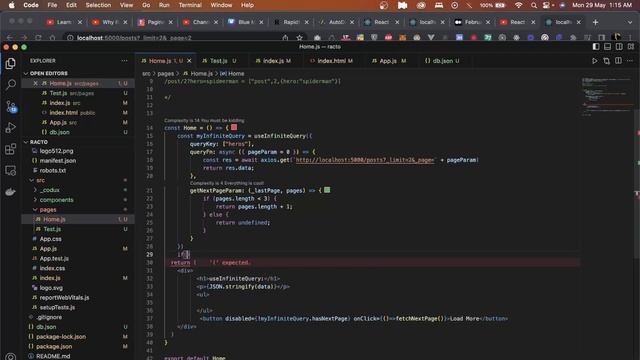This screenshot has height=360, width=640.
Task: Open package-lock.json in the file tree
Action: click(61, 337)
